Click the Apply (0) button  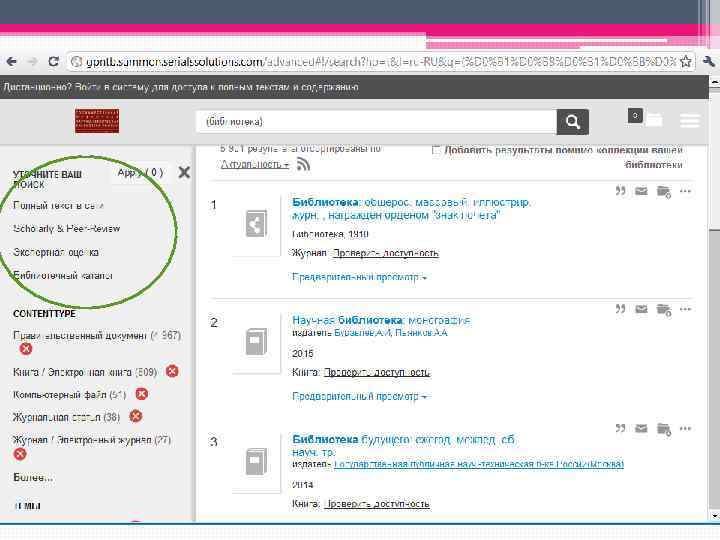click(140, 173)
